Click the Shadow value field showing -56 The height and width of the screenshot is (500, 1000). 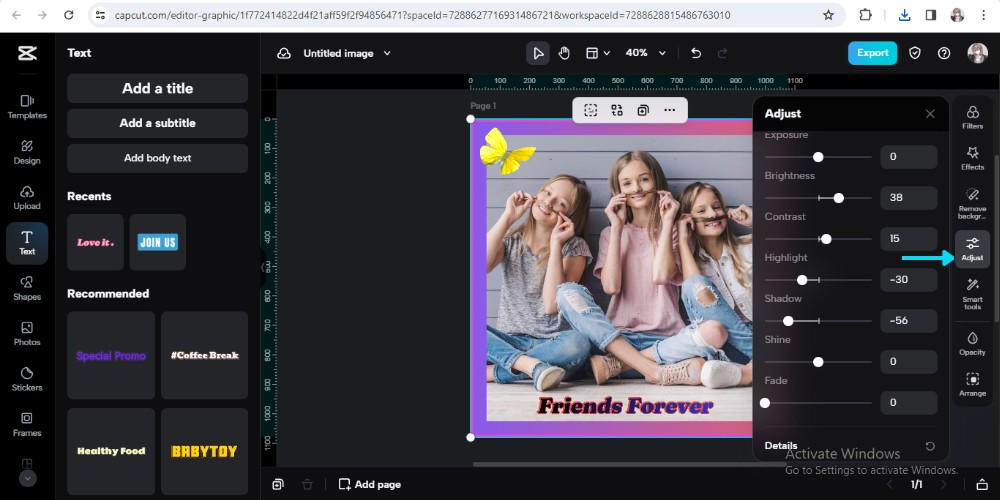click(909, 321)
